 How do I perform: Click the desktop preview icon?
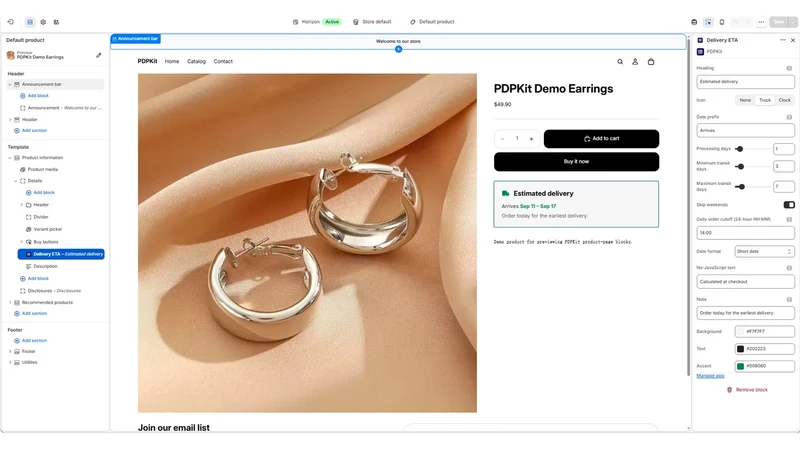[694, 22]
